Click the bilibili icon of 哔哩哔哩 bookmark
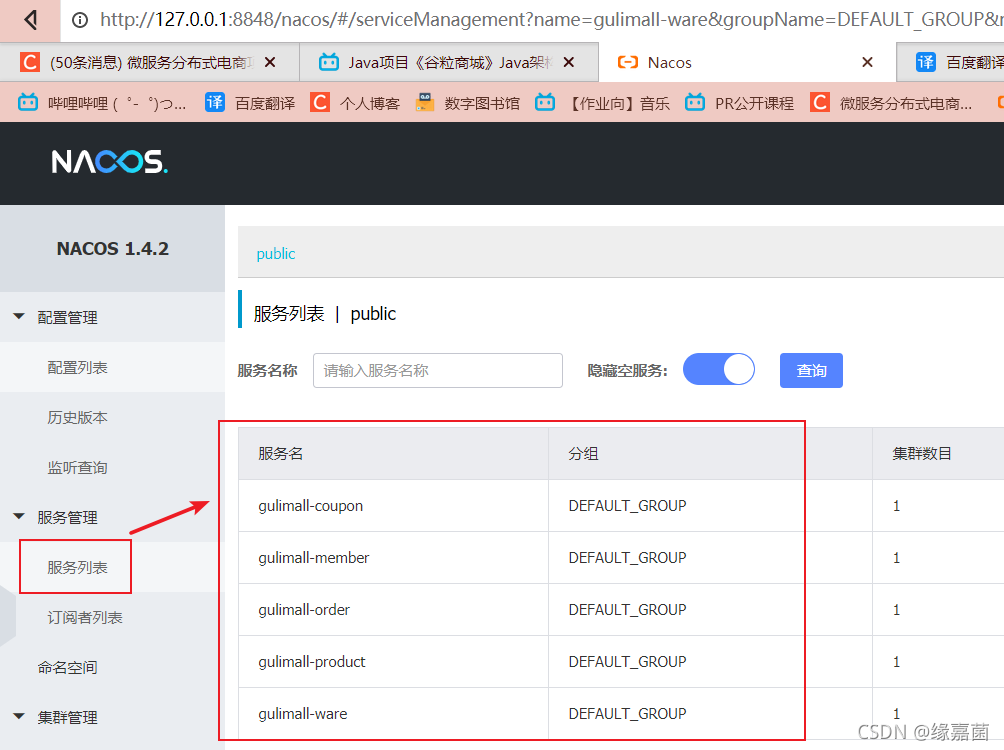This screenshot has height=750, width=1004. (28, 102)
